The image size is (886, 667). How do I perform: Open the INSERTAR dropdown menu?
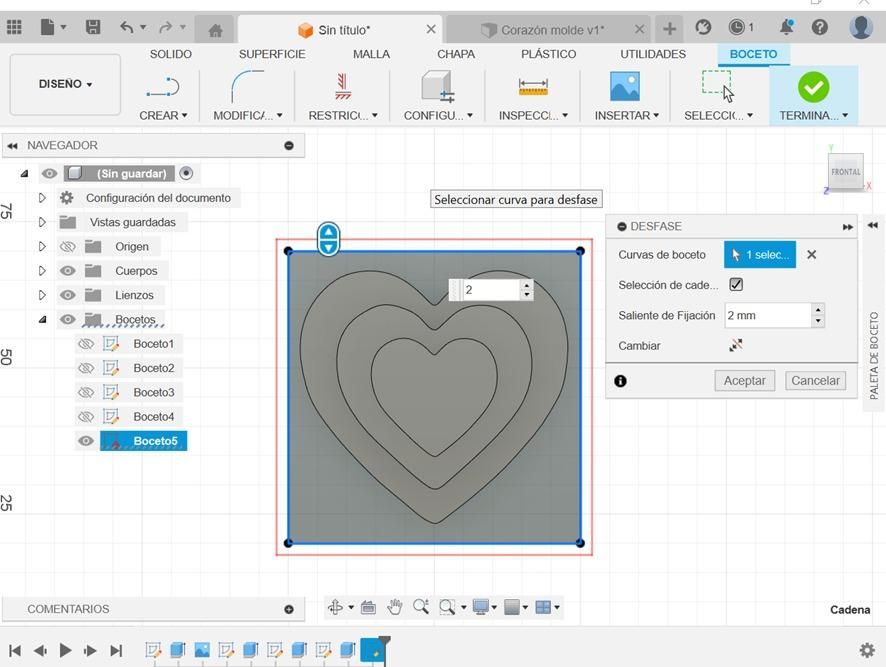(627, 115)
